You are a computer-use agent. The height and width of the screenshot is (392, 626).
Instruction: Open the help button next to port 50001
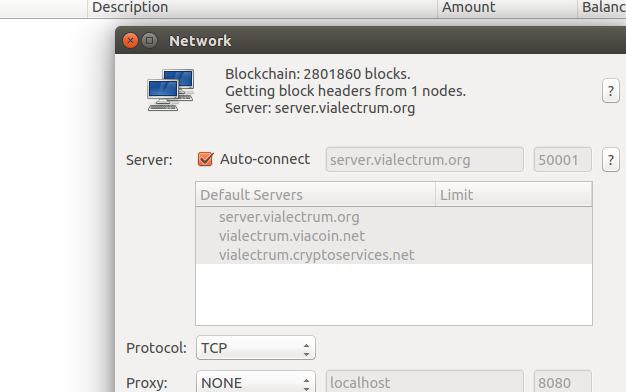click(x=610, y=160)
